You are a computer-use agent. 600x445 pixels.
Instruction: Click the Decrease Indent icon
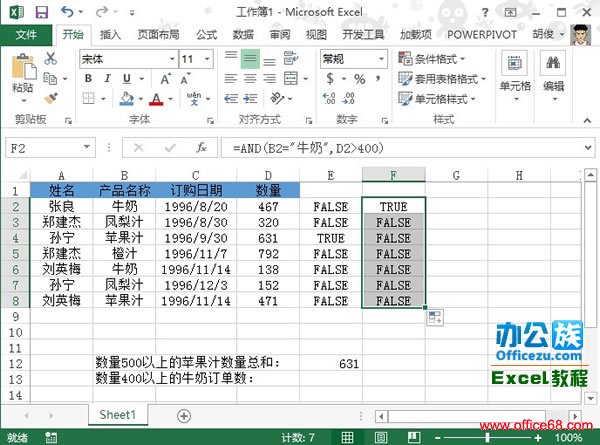(231, 99)
